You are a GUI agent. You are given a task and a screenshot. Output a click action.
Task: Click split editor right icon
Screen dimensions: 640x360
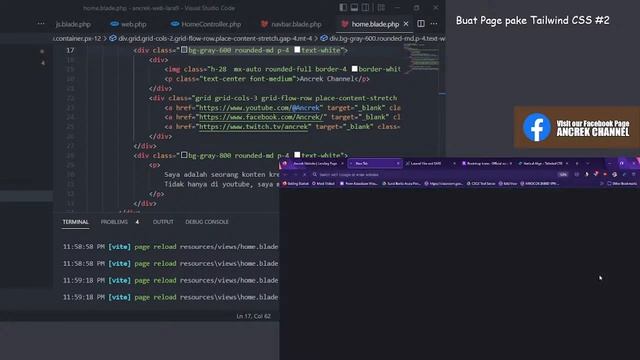tap(421, 24)
